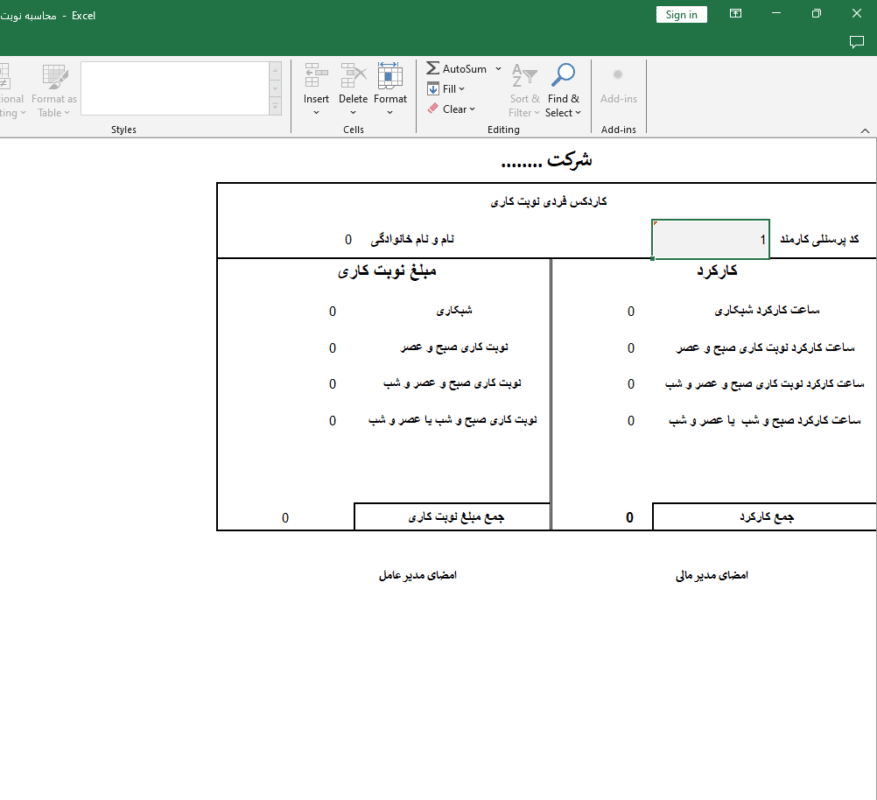877x800 pixels.
Task: Select the employee code cell containing 1
Action: pyautogui.click(x=710, y=239)
